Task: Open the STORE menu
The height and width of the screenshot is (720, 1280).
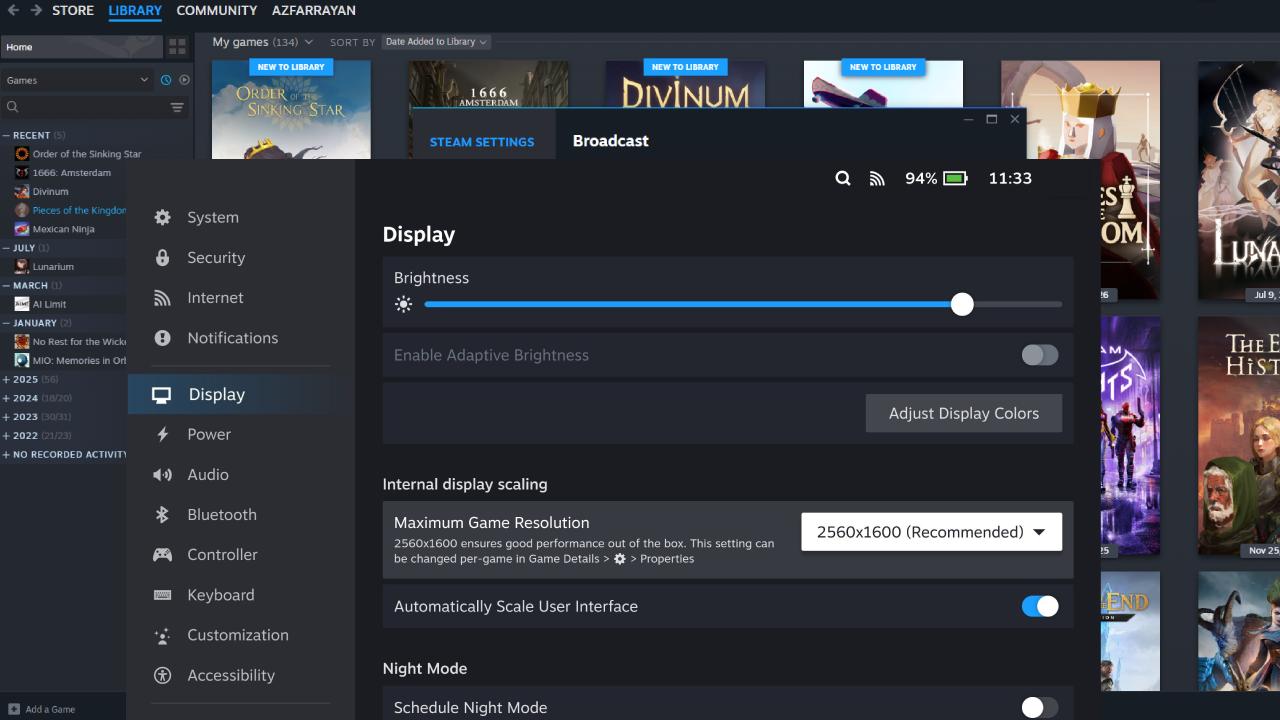Action: point(72,10)
